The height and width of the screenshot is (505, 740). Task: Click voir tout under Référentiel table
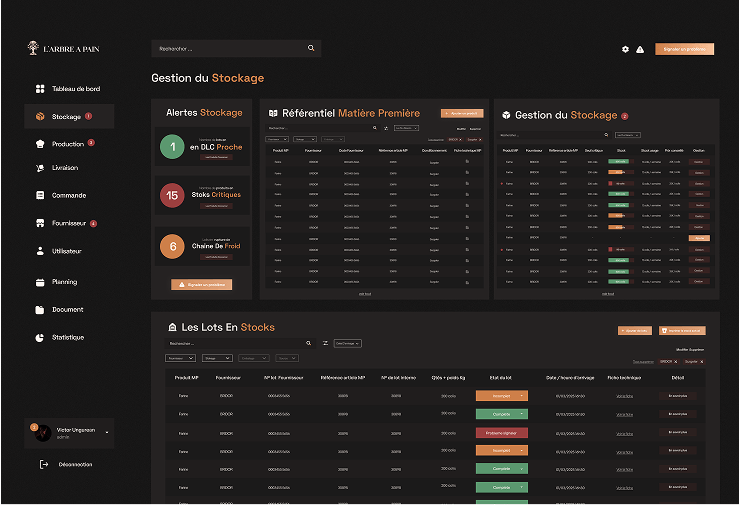[x=365, y=294]
